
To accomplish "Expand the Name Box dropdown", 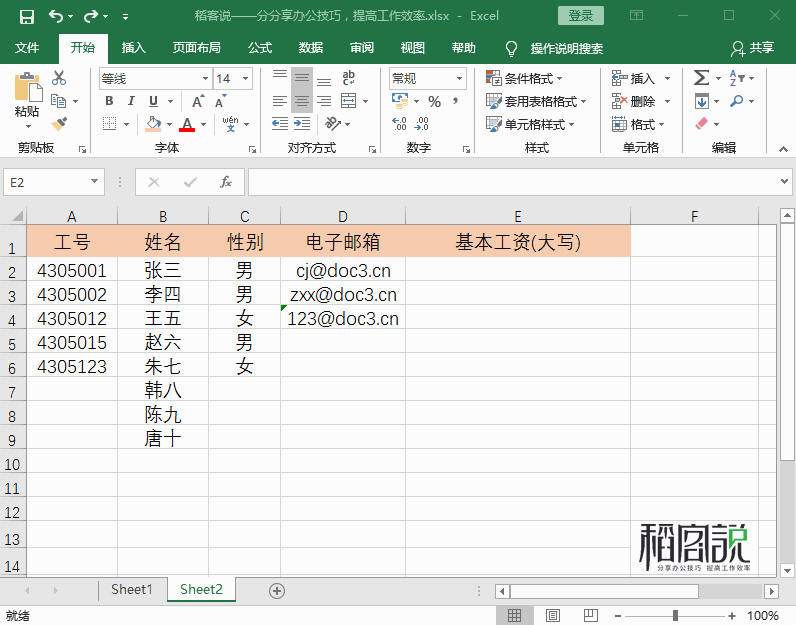I will pyautogui.click(x=94, y=181).
